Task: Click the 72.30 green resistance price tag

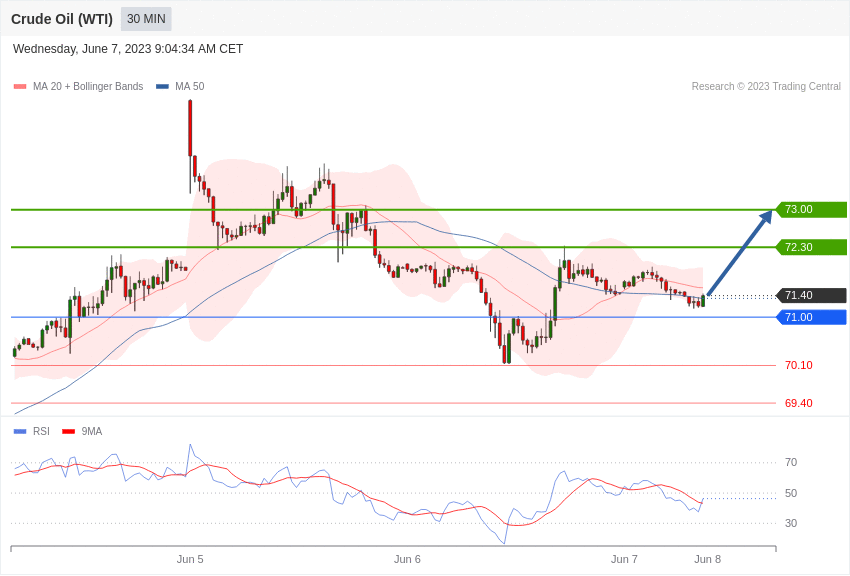Action: (x=811, y=247)
